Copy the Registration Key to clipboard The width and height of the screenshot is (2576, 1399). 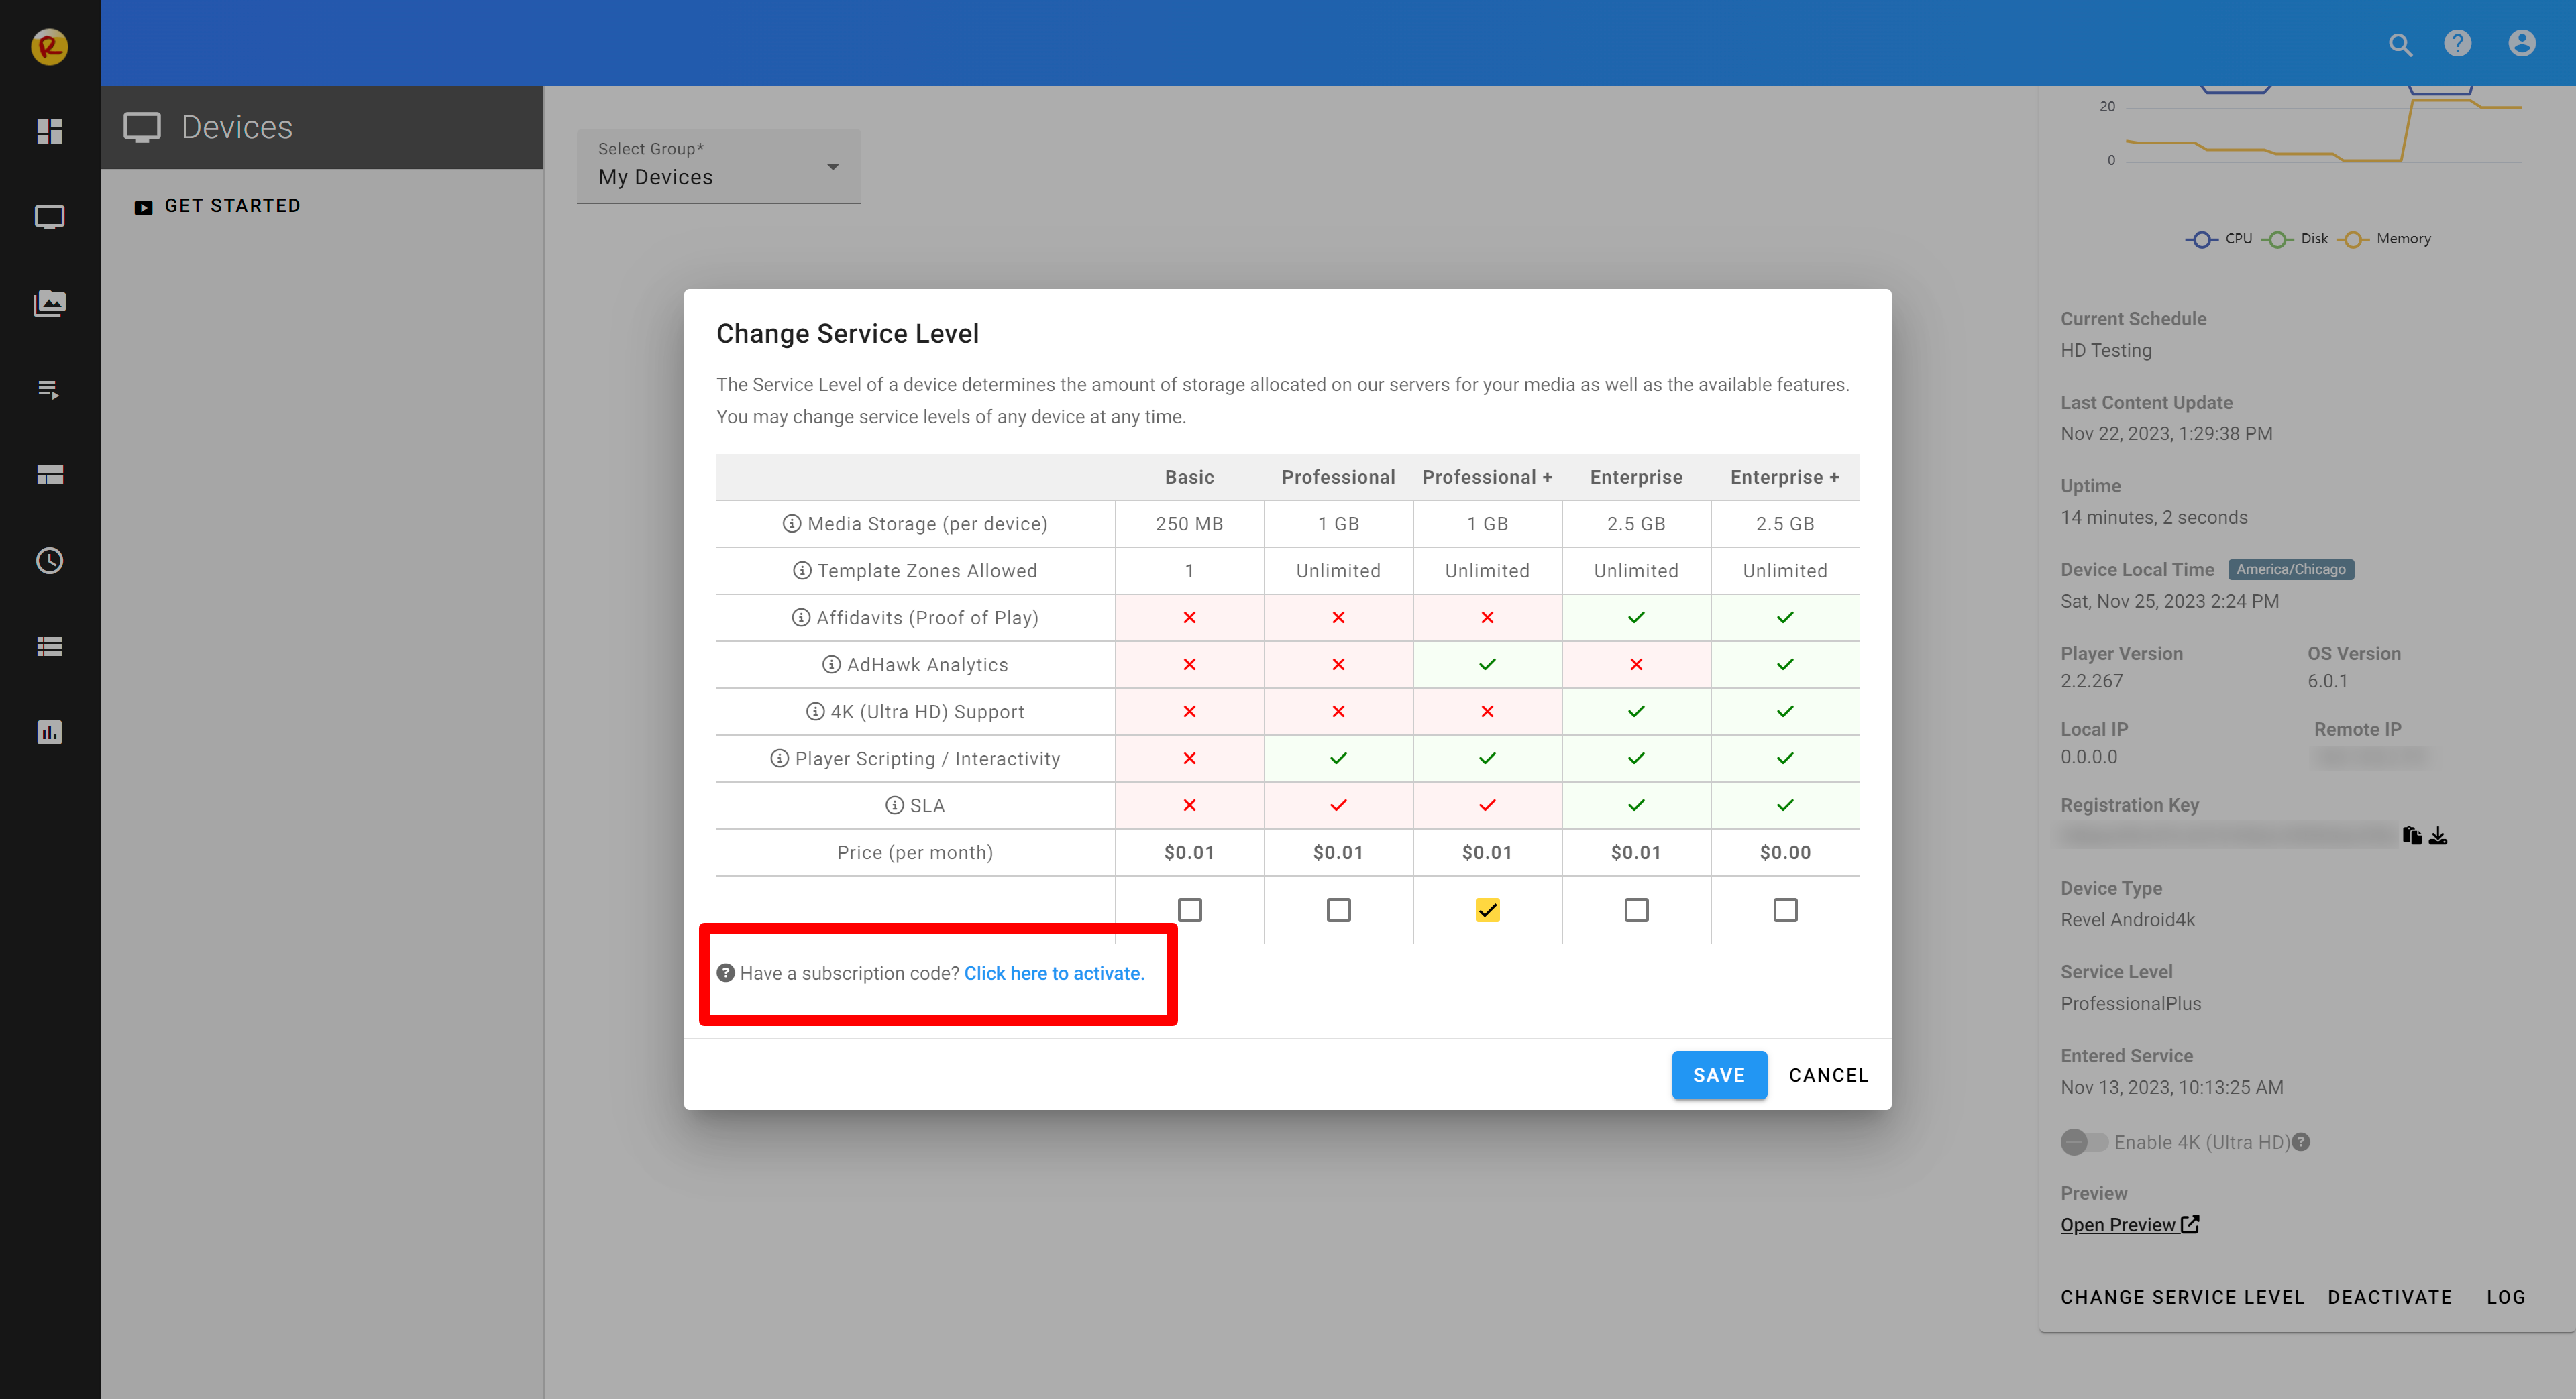(2412, 835)
